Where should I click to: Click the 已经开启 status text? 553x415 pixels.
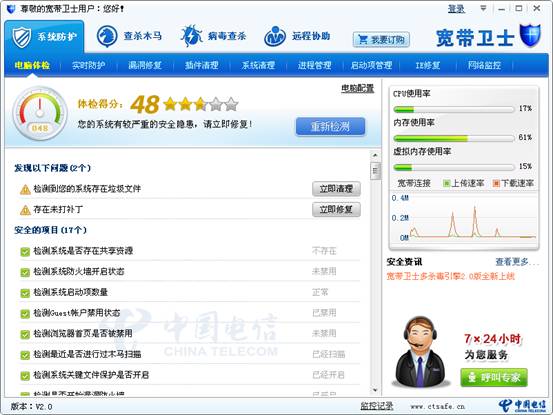pos(328,375)
